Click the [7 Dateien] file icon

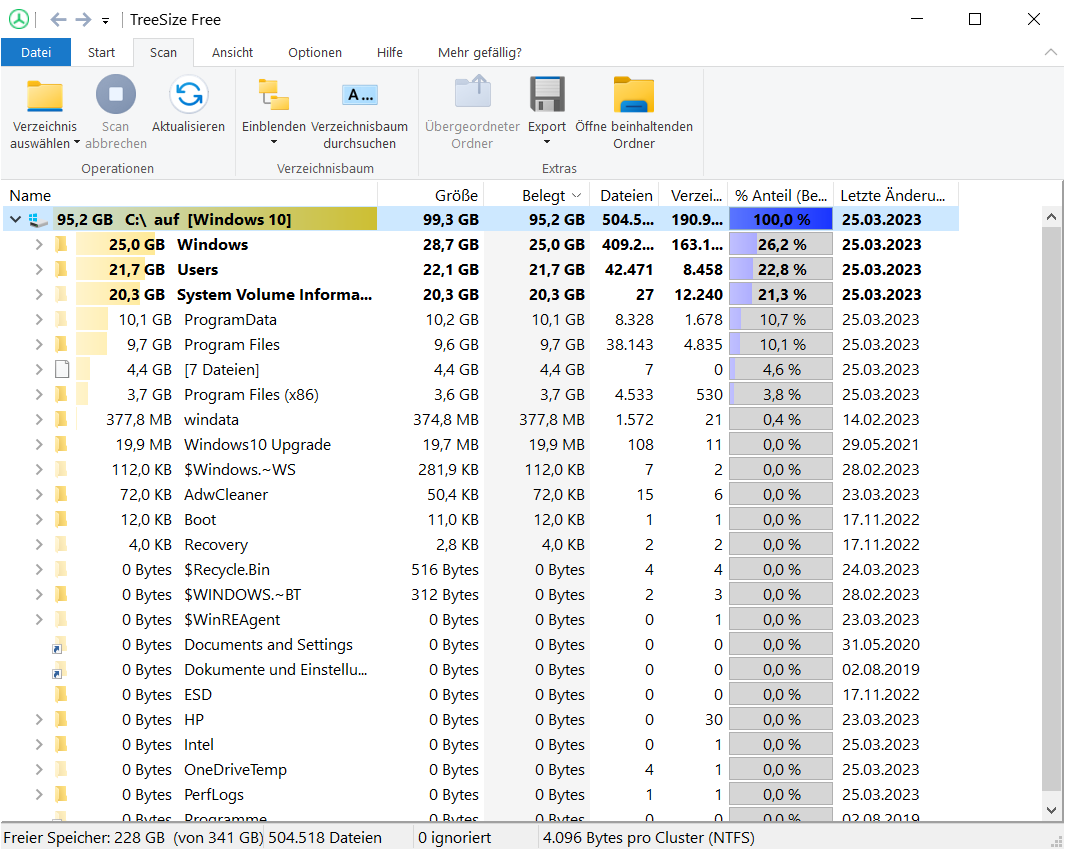tap(62, 370)
